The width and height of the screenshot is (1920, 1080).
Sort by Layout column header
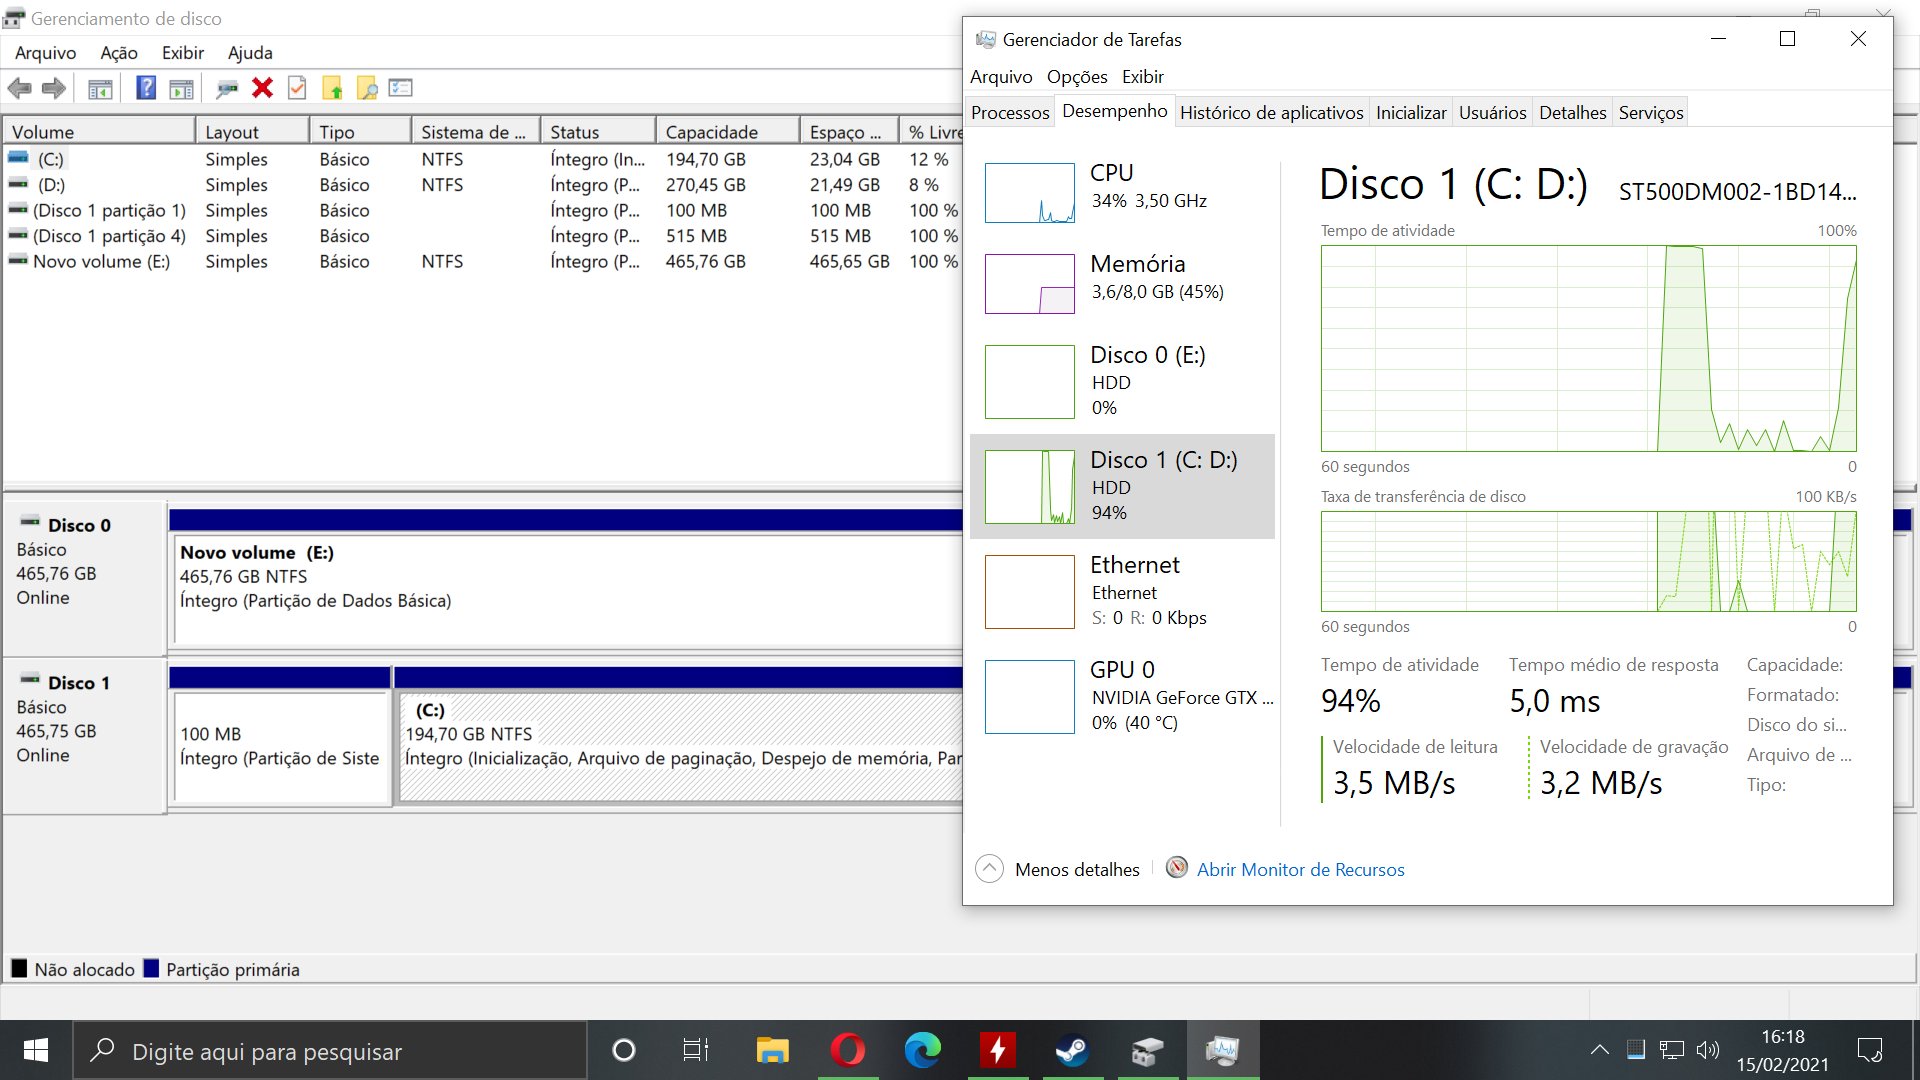point(252,132)
